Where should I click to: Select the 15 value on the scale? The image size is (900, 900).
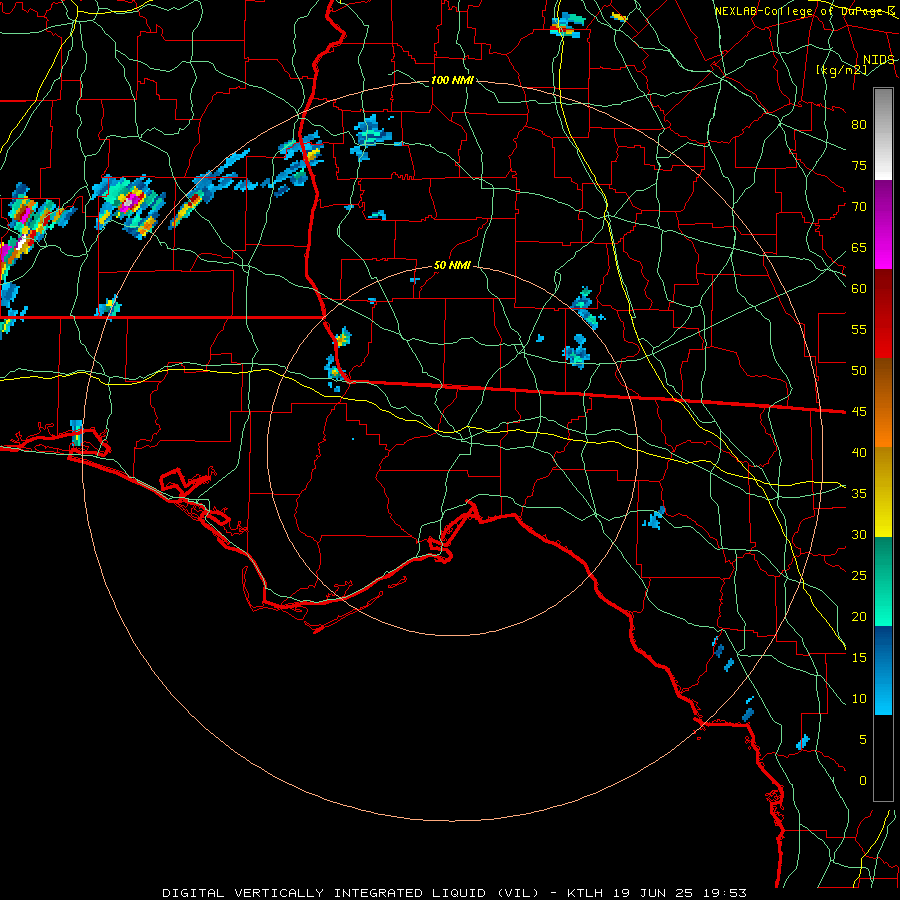pyautogui.click(x=859, y=658)
